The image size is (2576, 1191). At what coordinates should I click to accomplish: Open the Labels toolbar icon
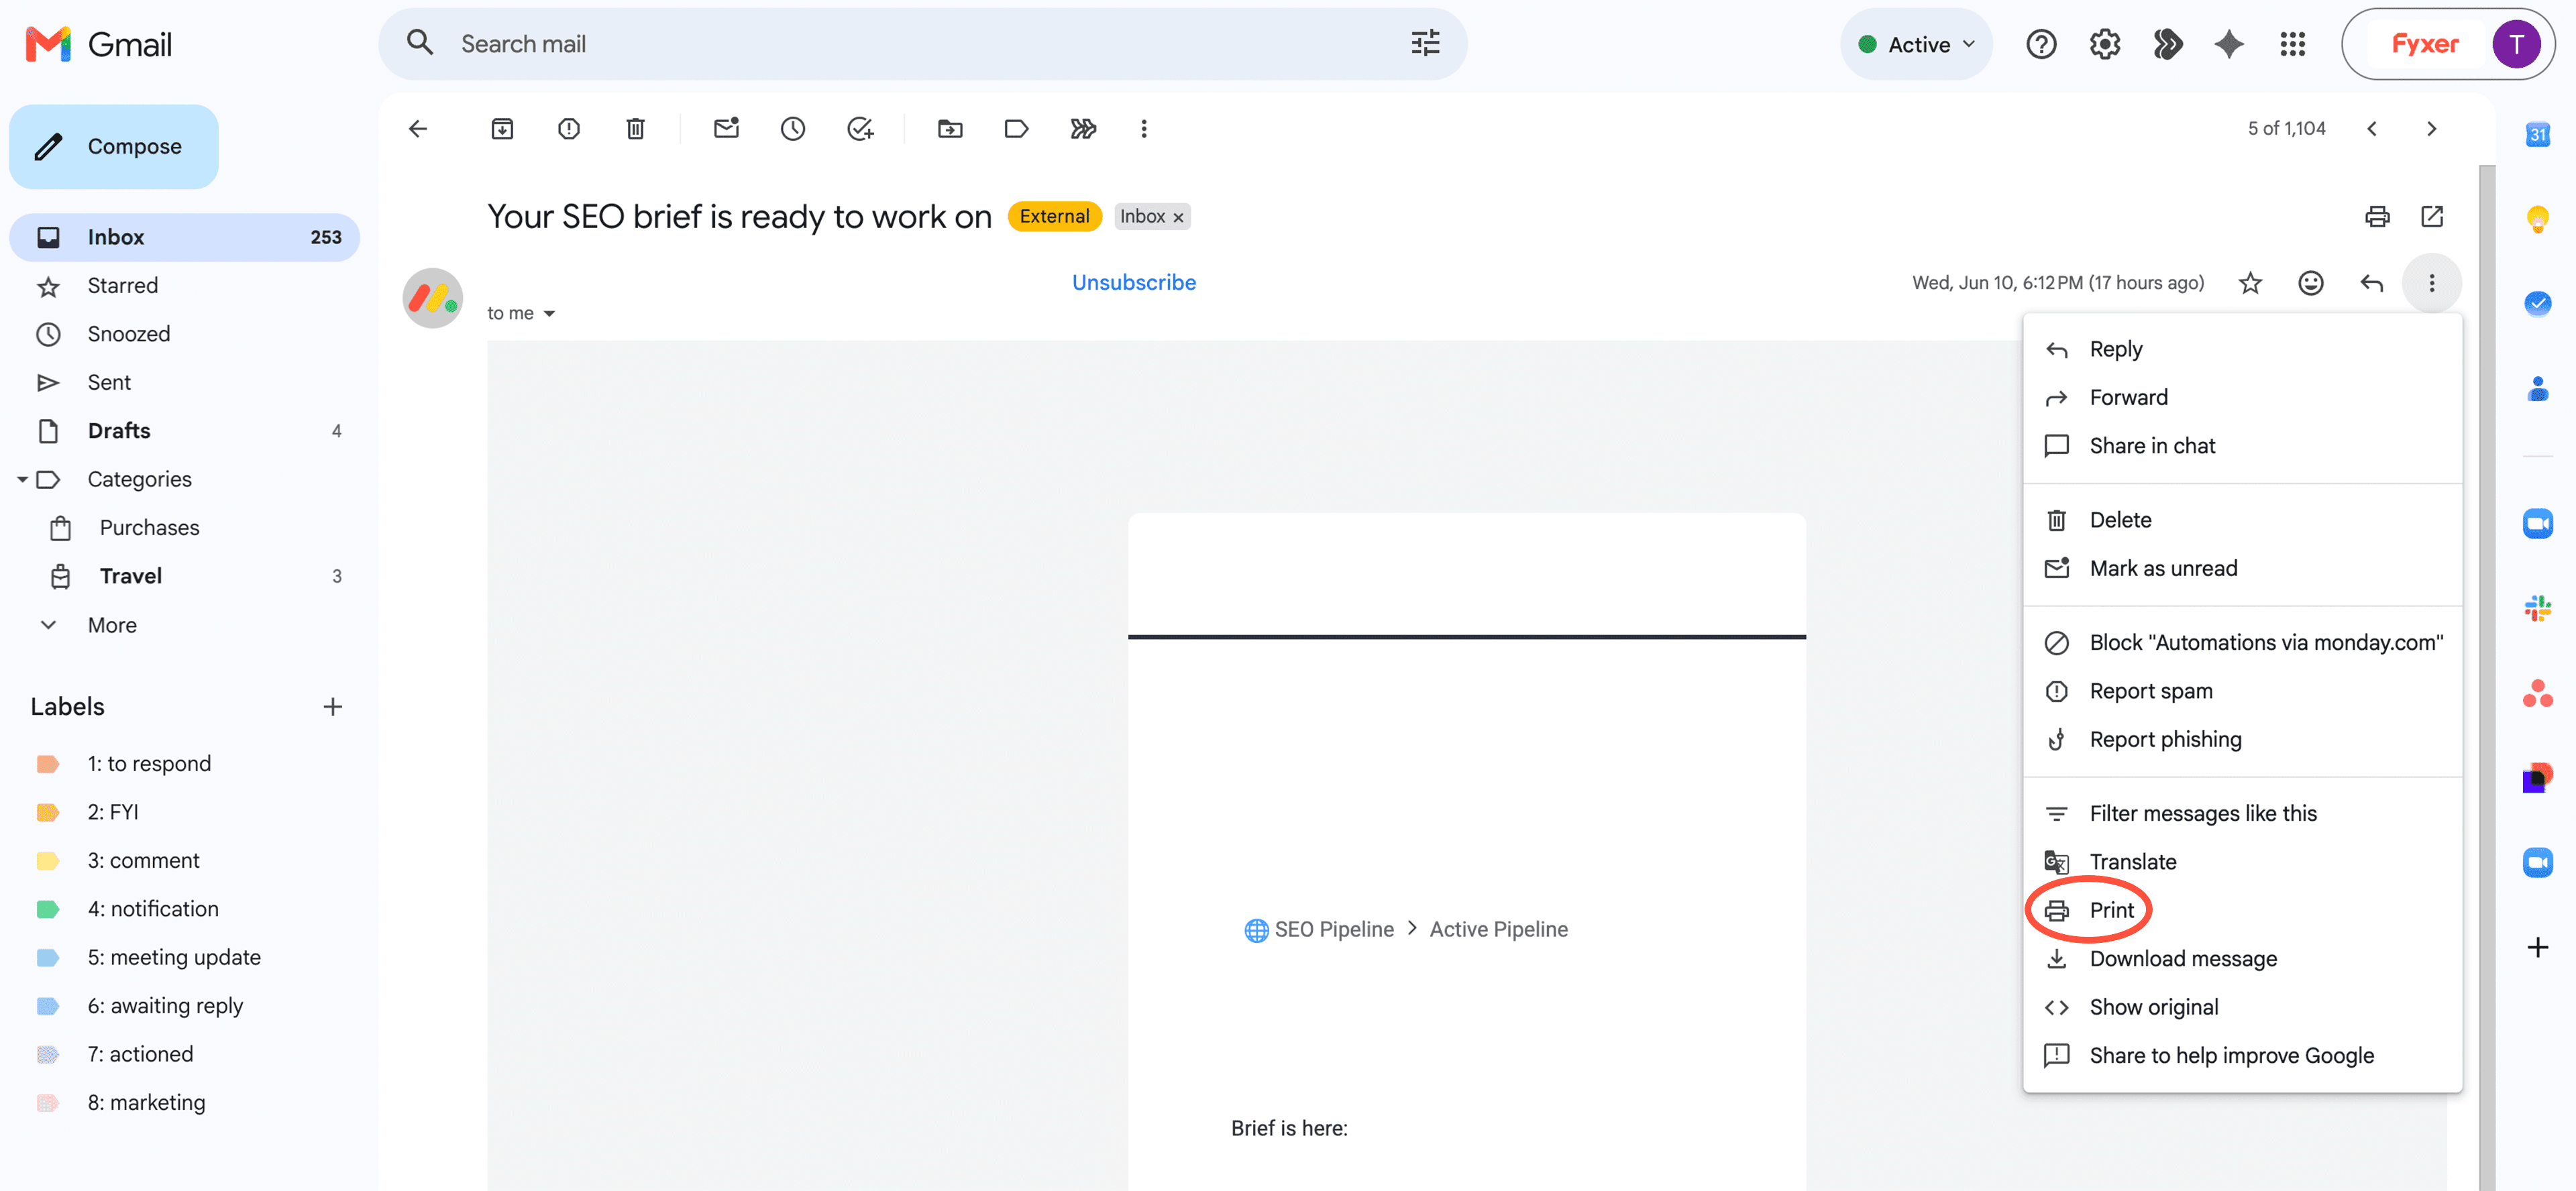pyautogui.click(x=1016, y=128)
